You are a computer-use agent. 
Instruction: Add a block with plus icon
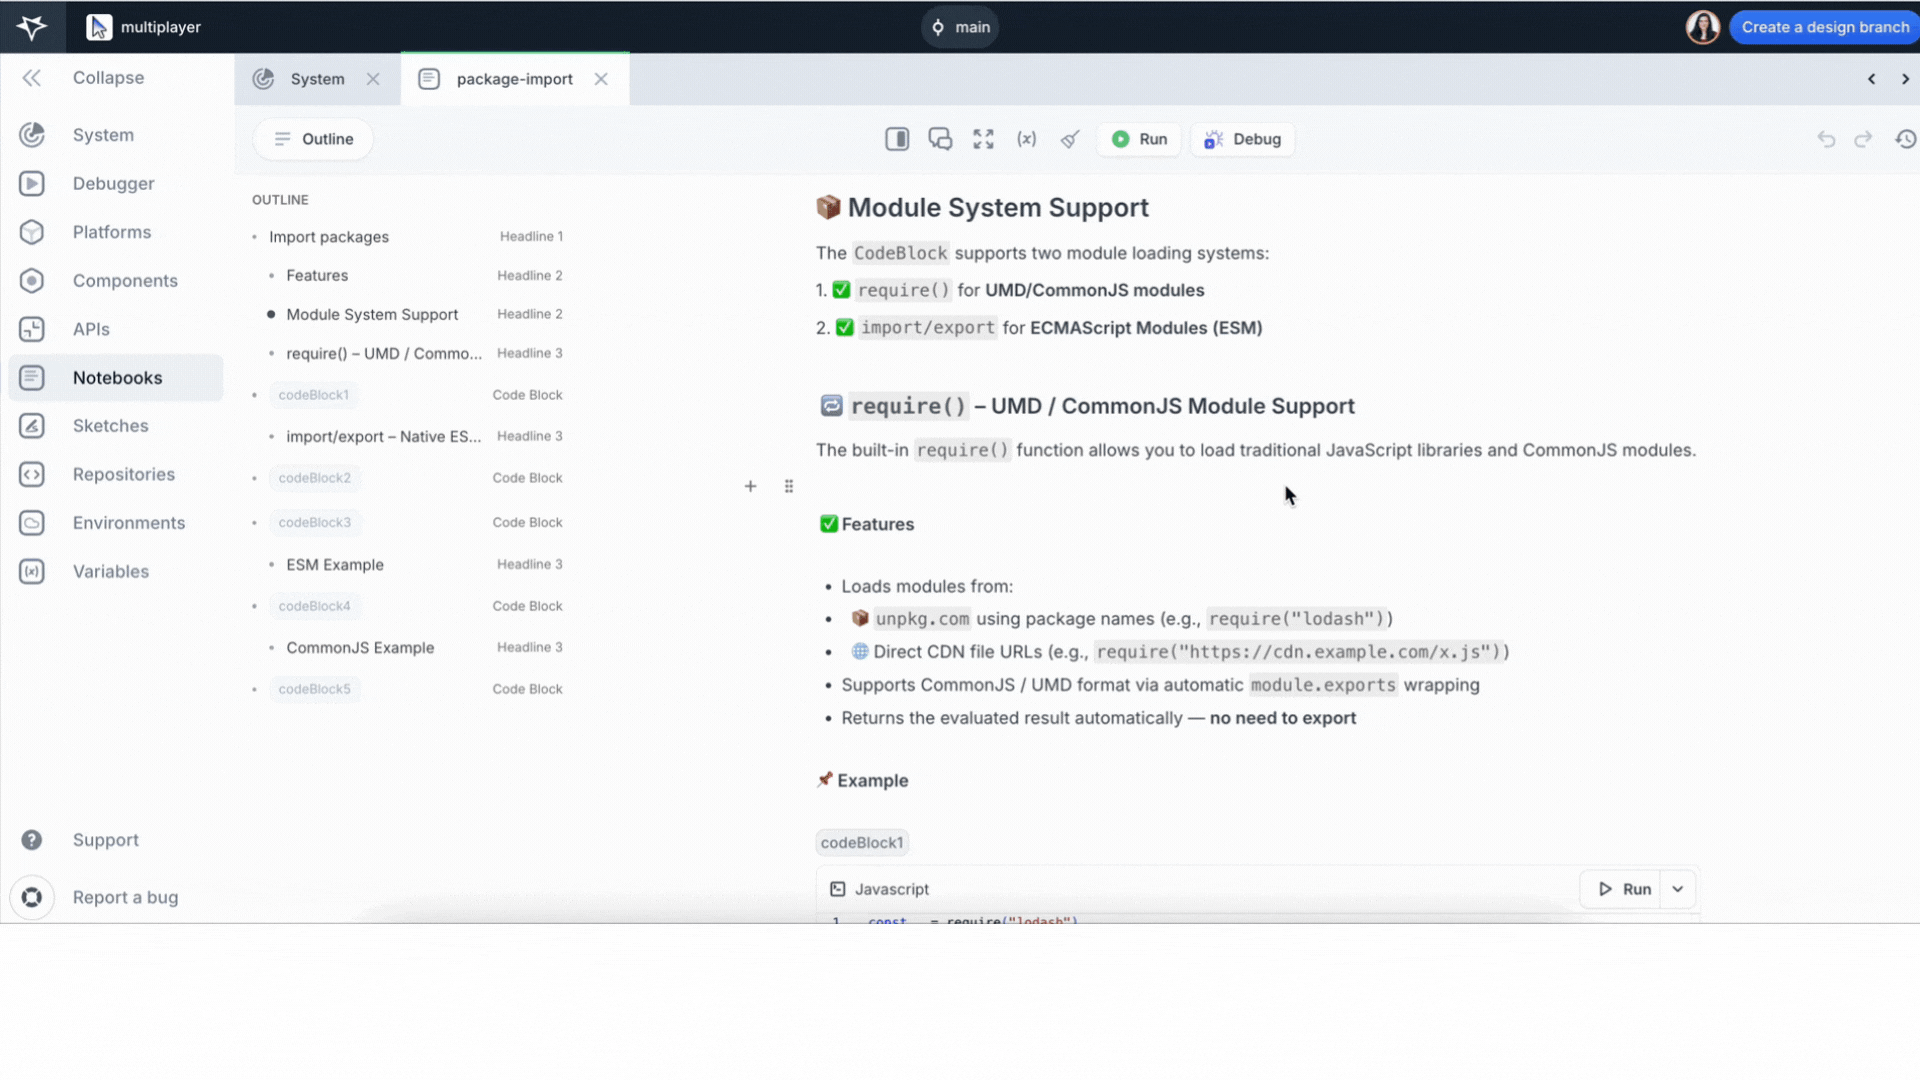coord(750,486)
